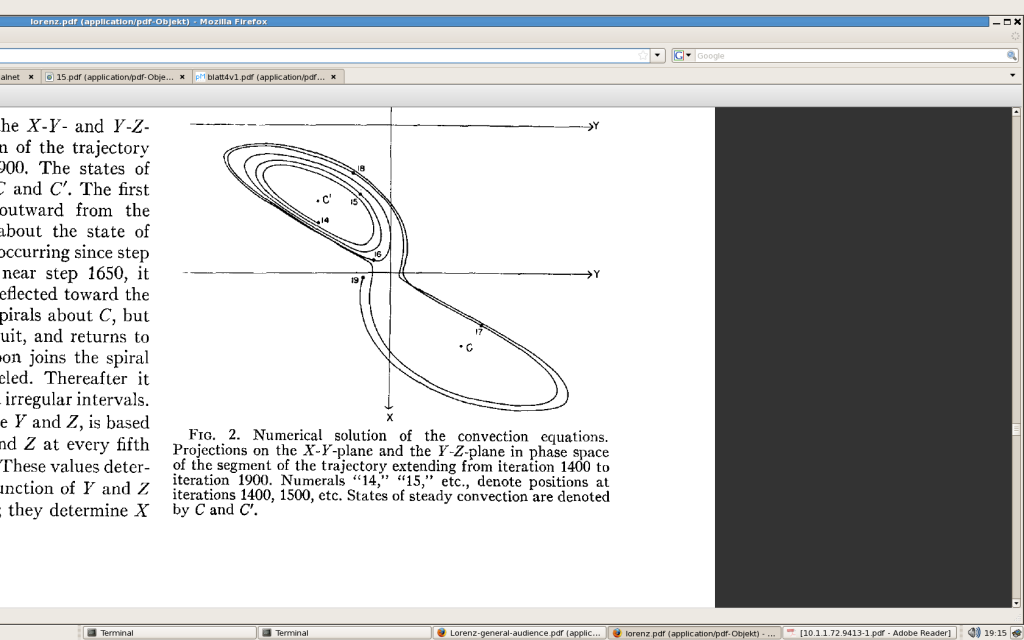Open the list all tabs dropdown
Screen dimensions: 1024x640
click(x=1012, y=76)
